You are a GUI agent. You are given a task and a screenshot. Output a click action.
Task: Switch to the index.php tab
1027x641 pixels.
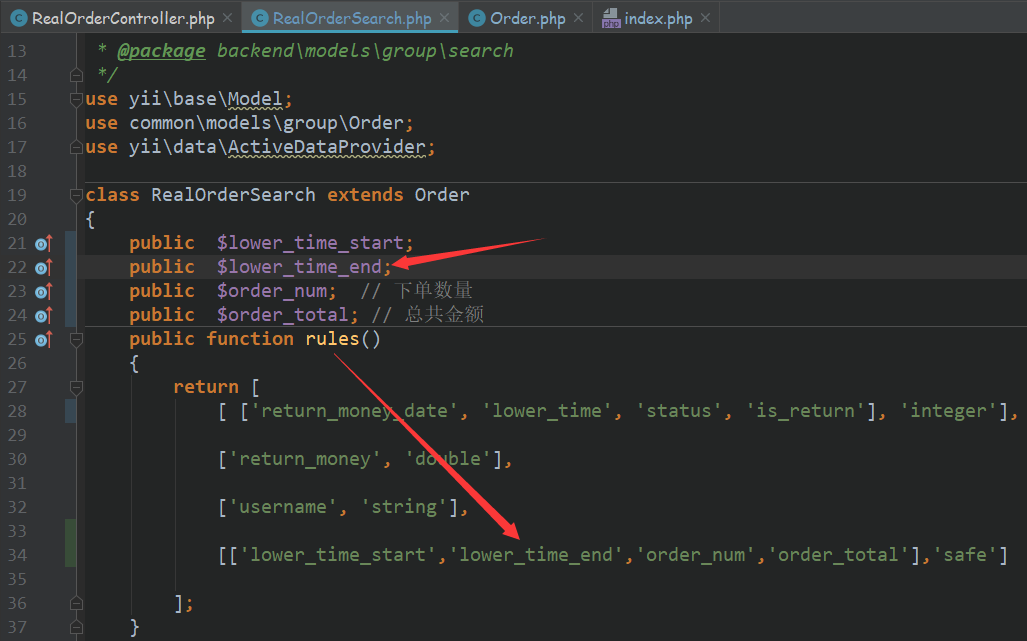coord(658,18)
